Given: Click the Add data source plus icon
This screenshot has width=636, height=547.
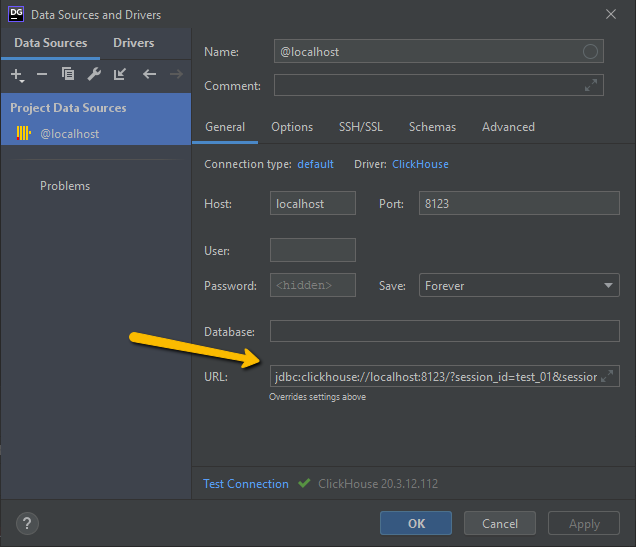Looking at the screenshot, I should 17,74.
